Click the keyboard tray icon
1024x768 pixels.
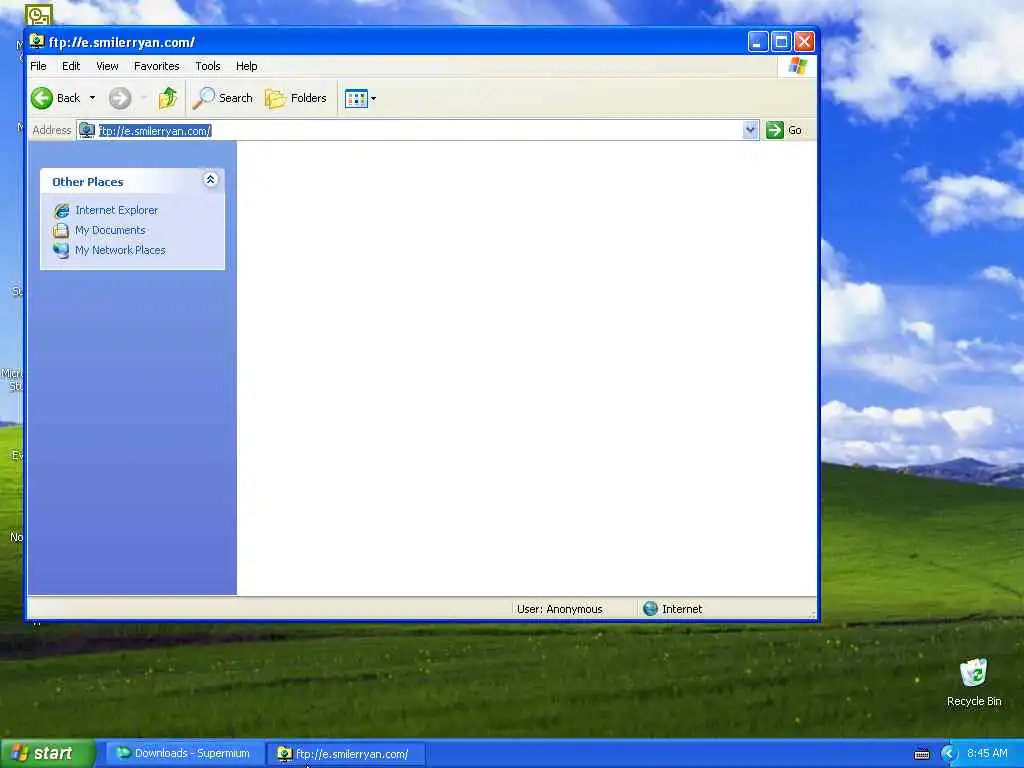click(922, 754)
